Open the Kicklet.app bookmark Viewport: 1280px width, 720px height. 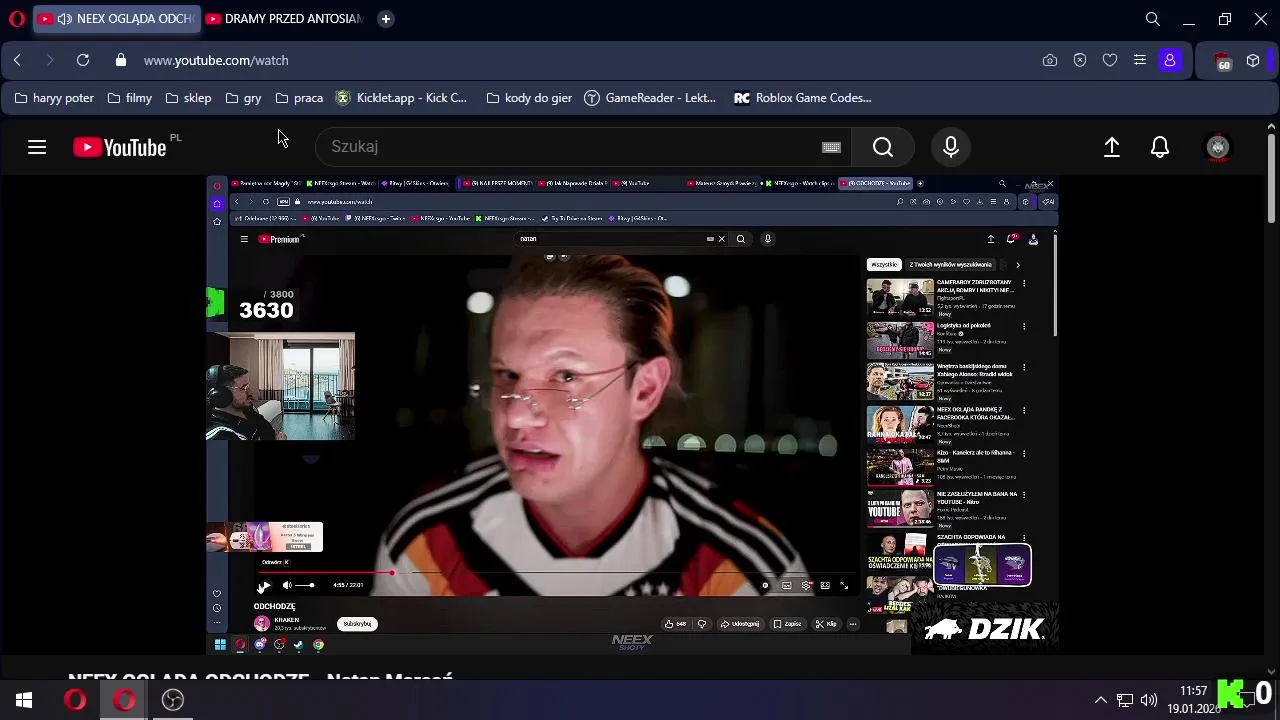pos(402,98)
